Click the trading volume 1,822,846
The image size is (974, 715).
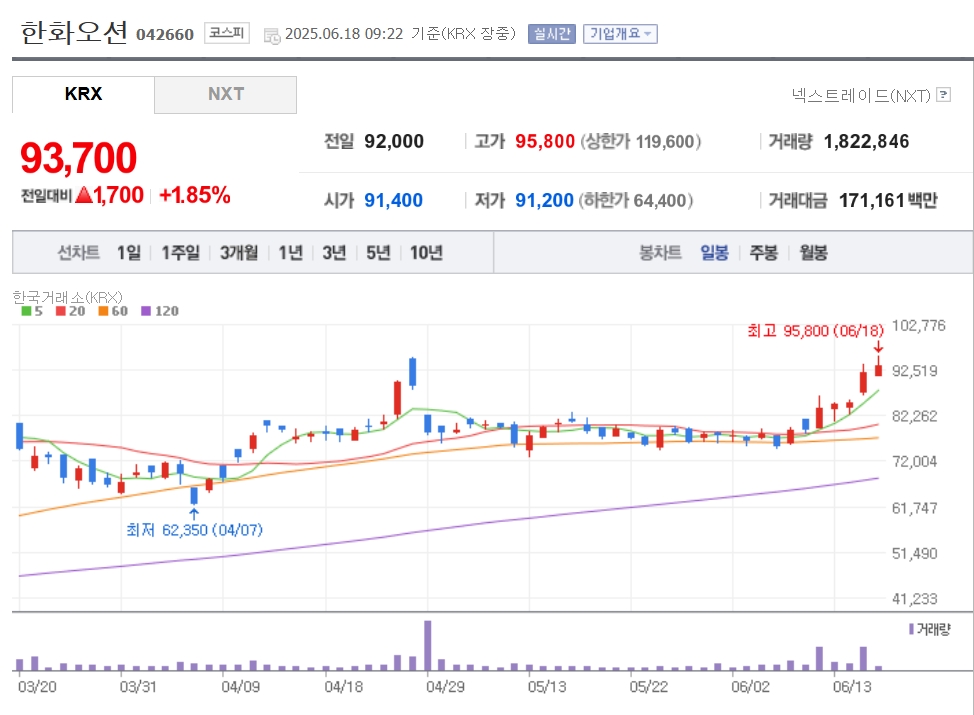click(866, 142)
